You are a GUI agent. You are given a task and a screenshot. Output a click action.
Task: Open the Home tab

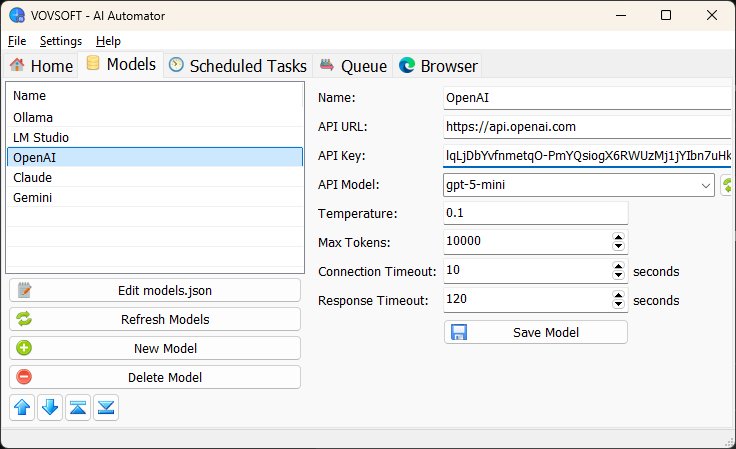41,66
